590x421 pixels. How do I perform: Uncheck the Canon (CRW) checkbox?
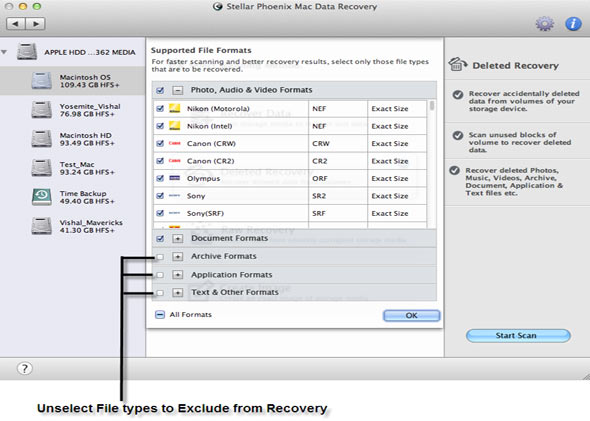pyautogui.click(x=160, y=143)
